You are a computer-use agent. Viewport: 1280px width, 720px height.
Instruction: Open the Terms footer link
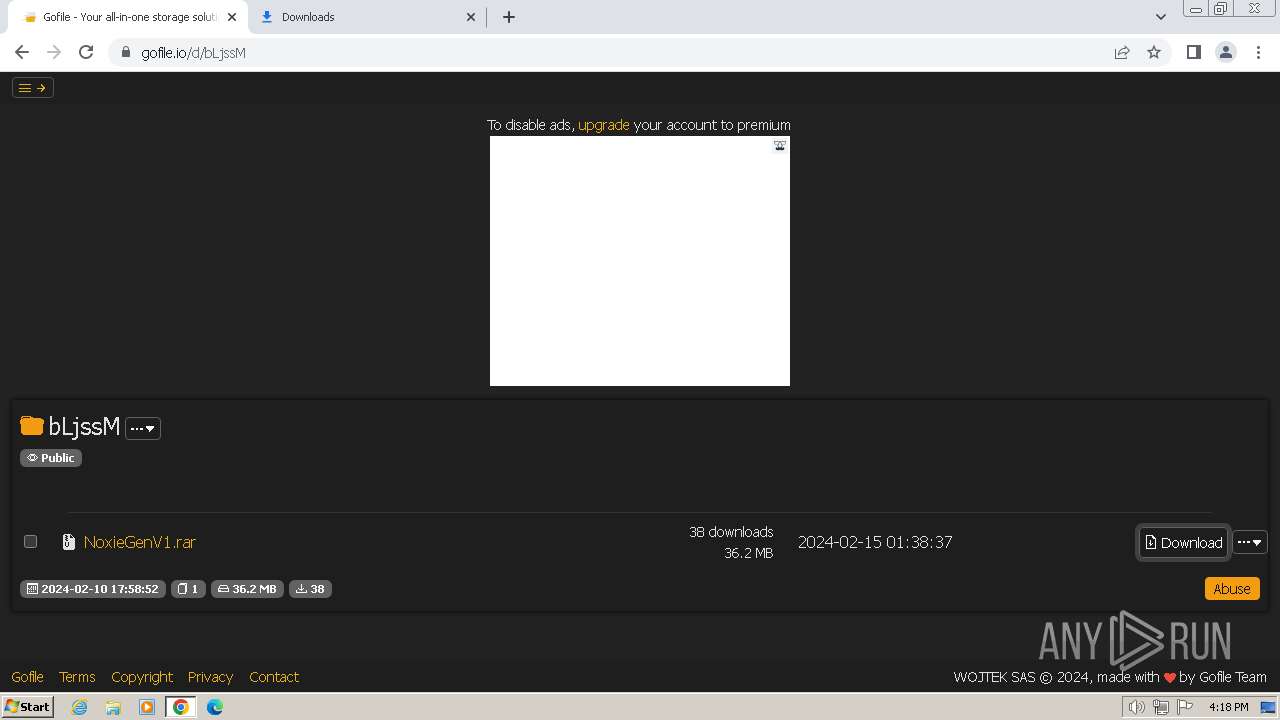click(77, 677)
